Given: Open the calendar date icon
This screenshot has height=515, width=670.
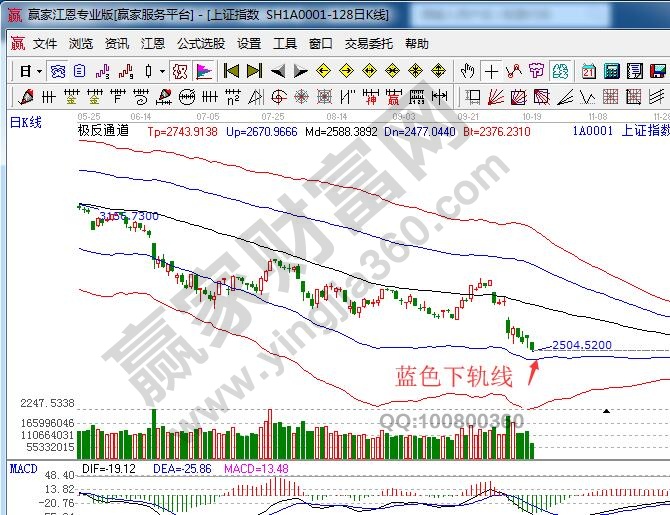Looking at the screenshot, I should point(587,71).
